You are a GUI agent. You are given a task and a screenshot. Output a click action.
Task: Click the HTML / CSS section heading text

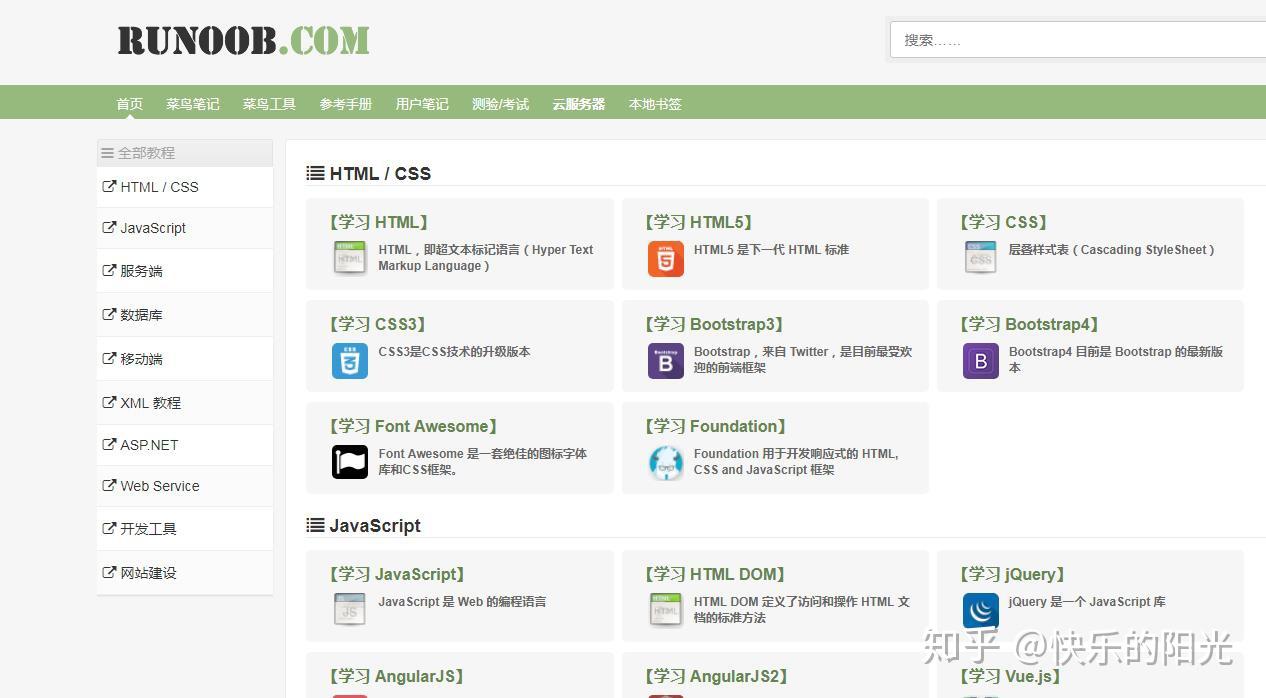pyautogui.click(x=380, y=173)
